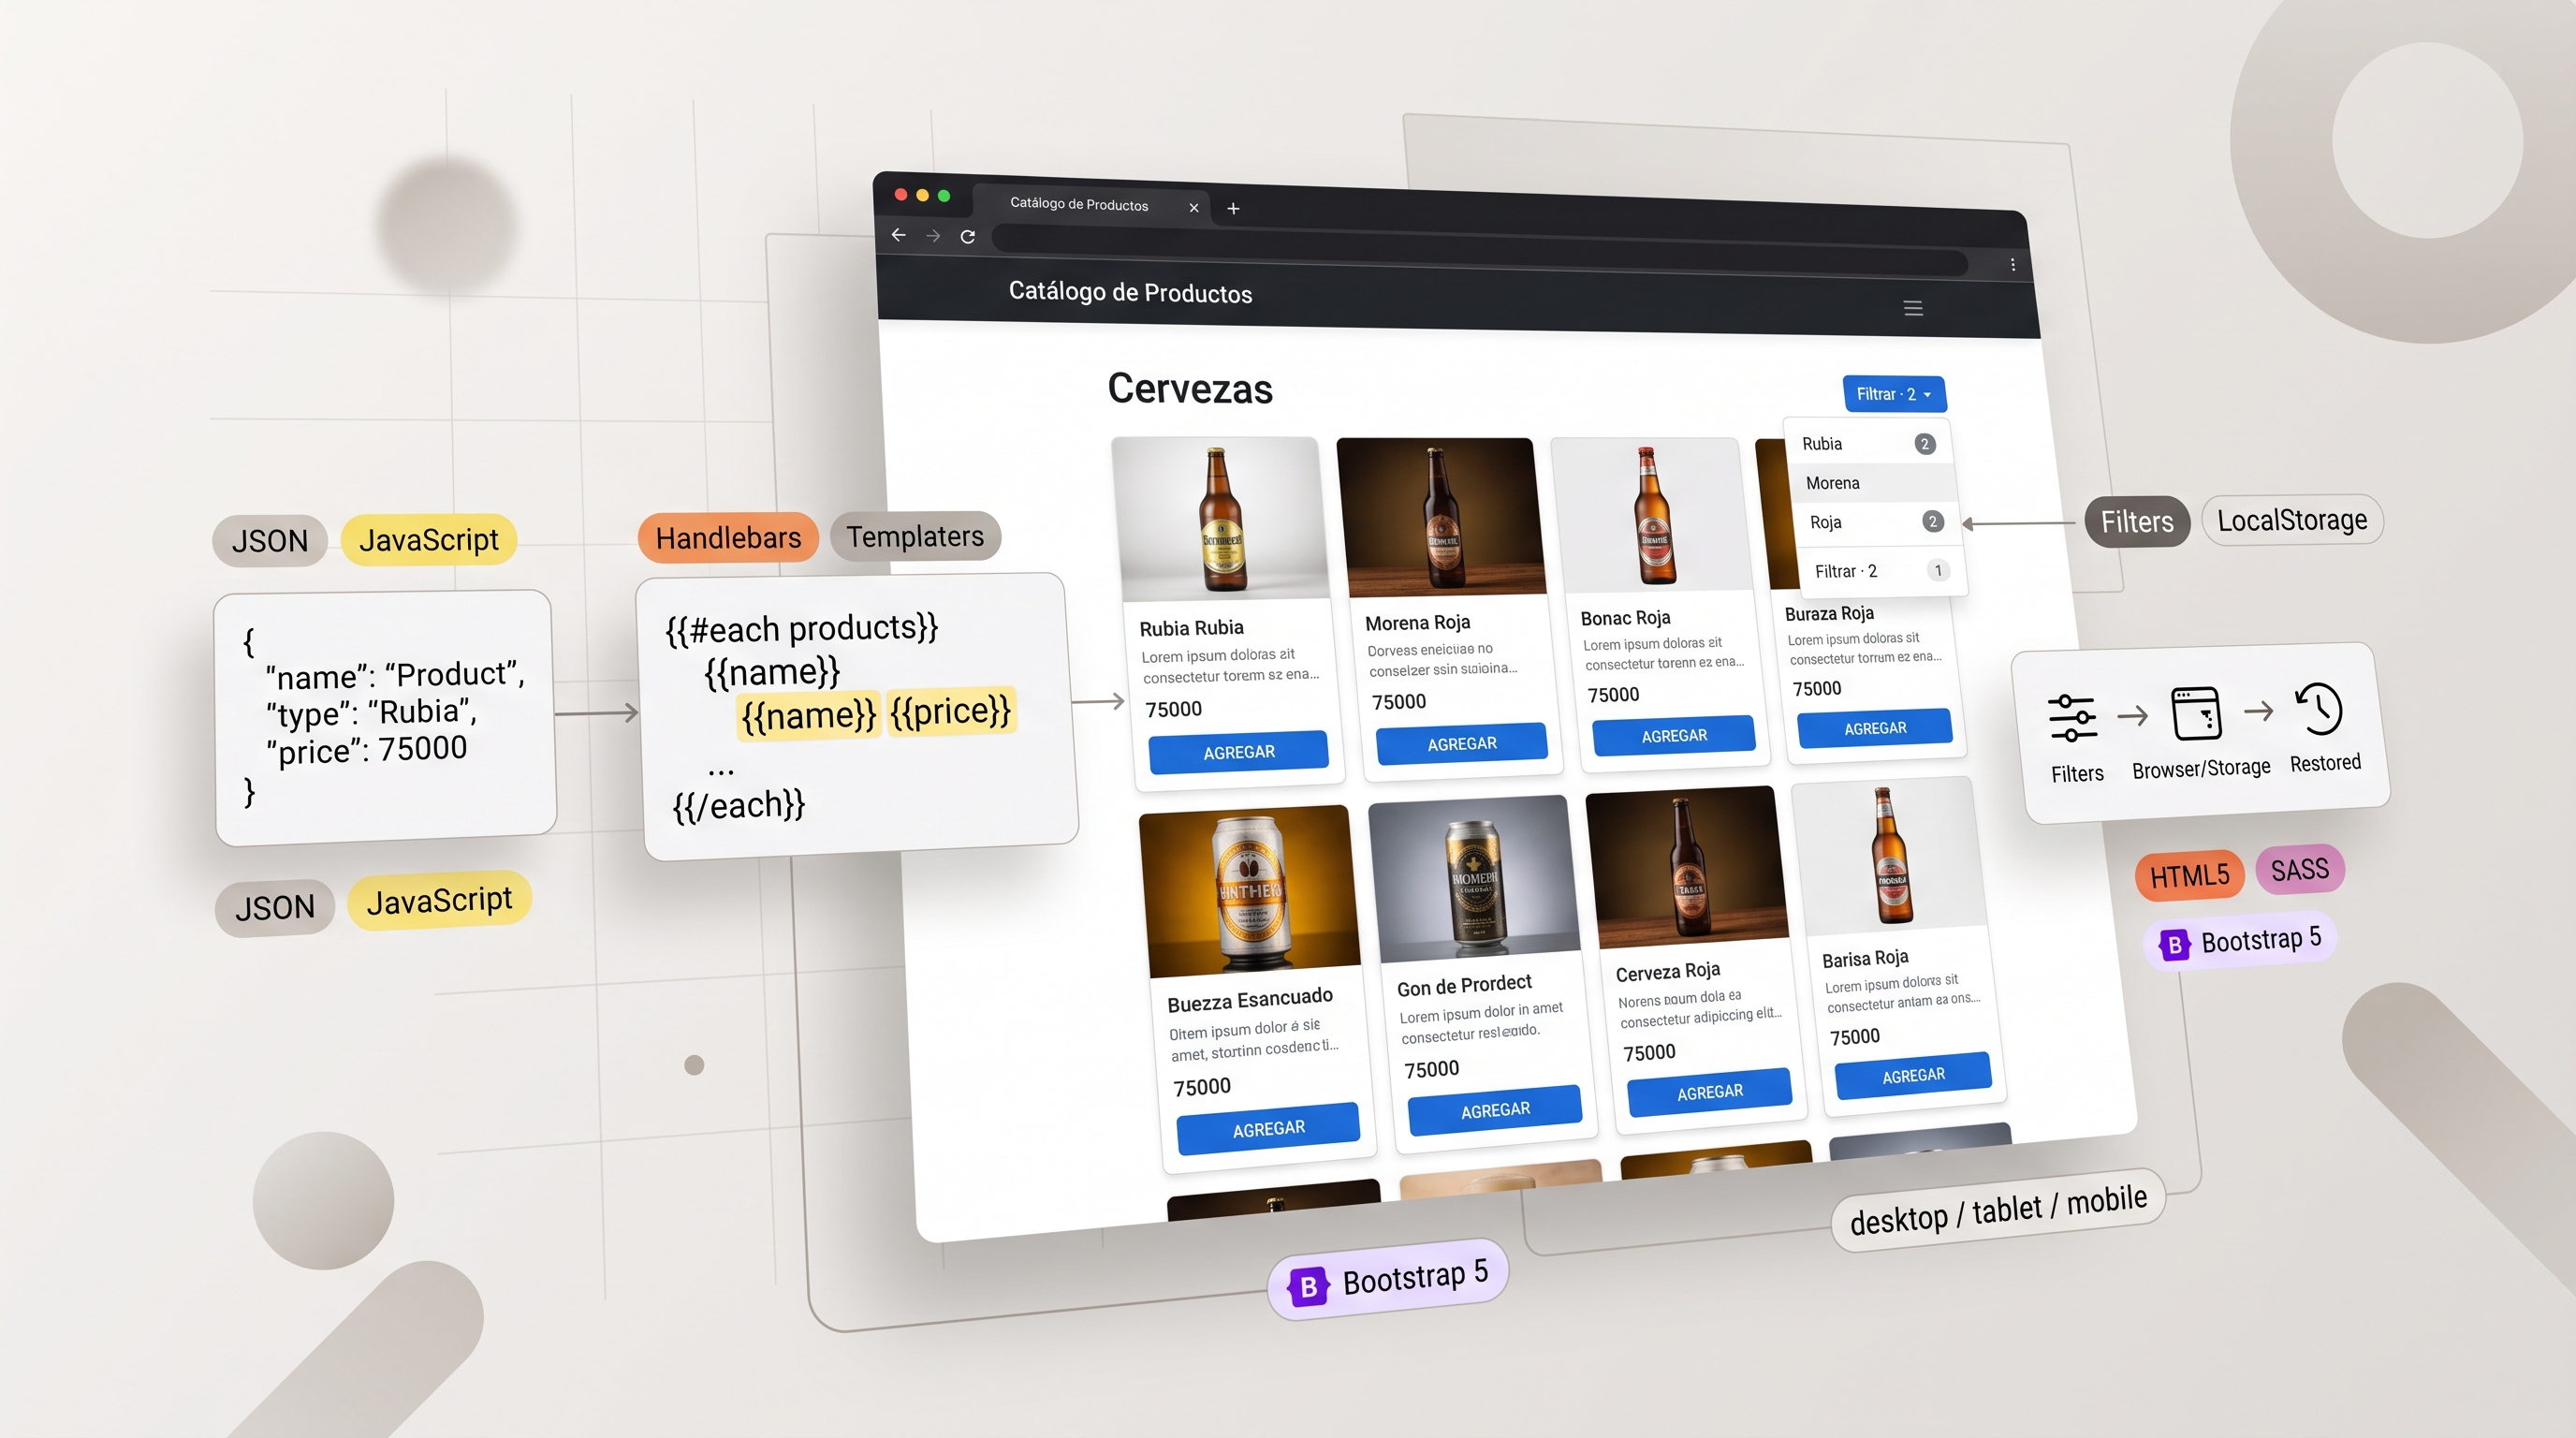This screenshot has height=1438, width=2576.
Task: Choose Morena in the filter menu
Action: [x=1872, y=483]
